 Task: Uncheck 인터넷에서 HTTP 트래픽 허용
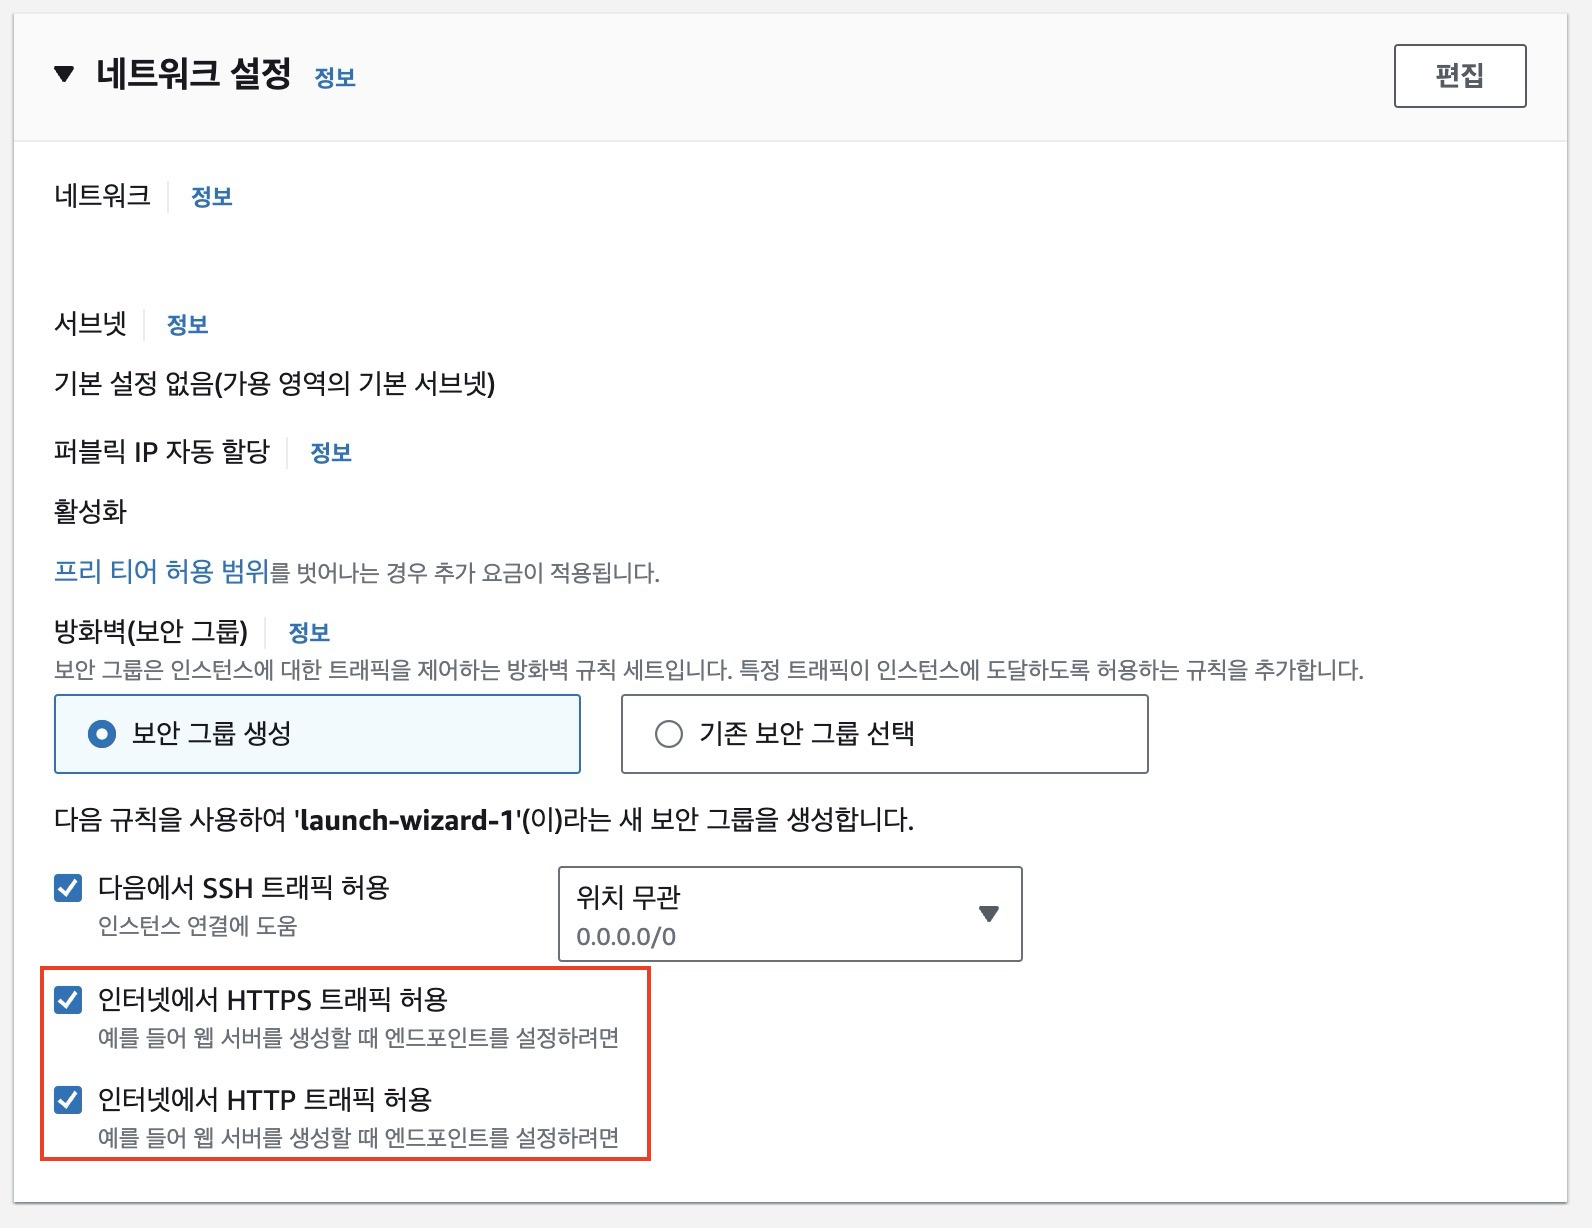[x=68, y=1100]
